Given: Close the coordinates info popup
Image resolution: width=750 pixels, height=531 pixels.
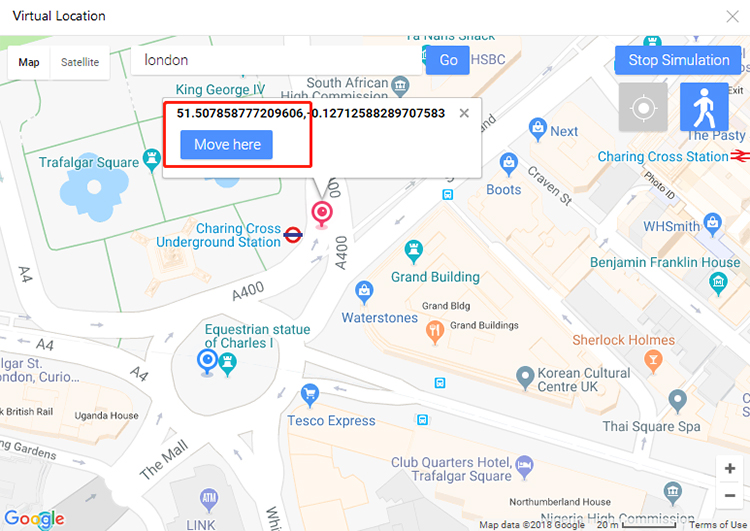Looking at the screenshot, I should [x=464, y=113].
